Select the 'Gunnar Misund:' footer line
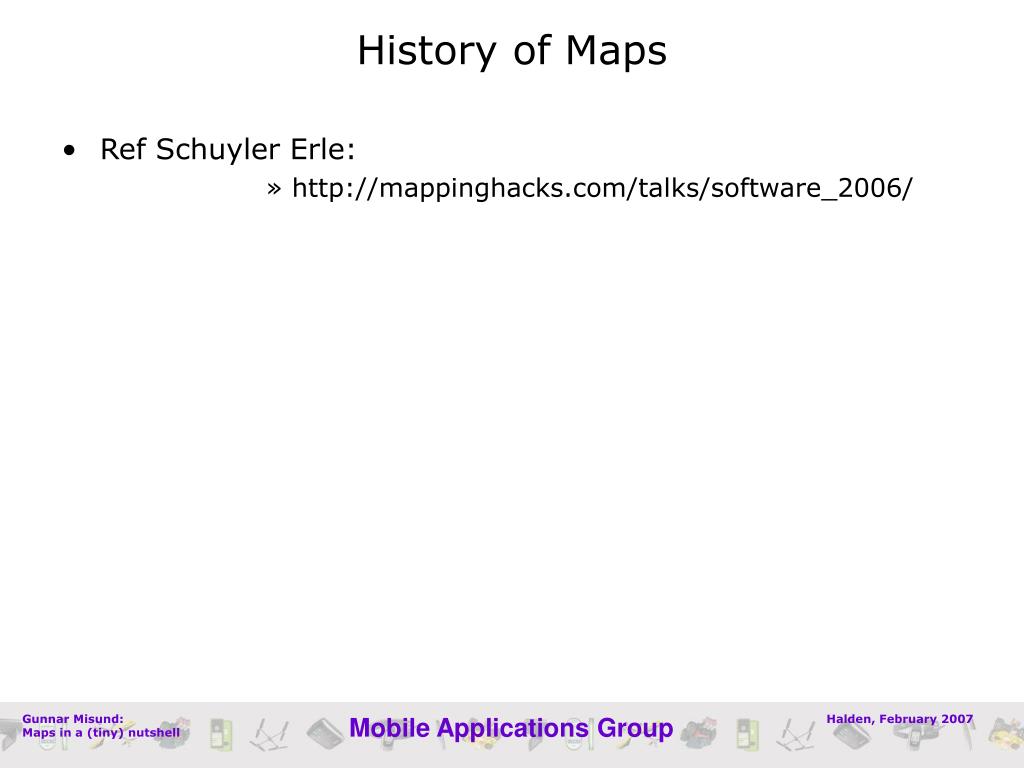Viewport: 1024px width, 768px height. [x=72, y=719]
